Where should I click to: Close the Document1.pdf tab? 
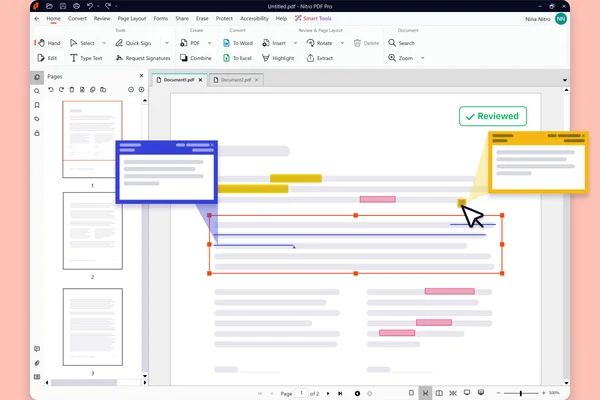click(201, 80)
